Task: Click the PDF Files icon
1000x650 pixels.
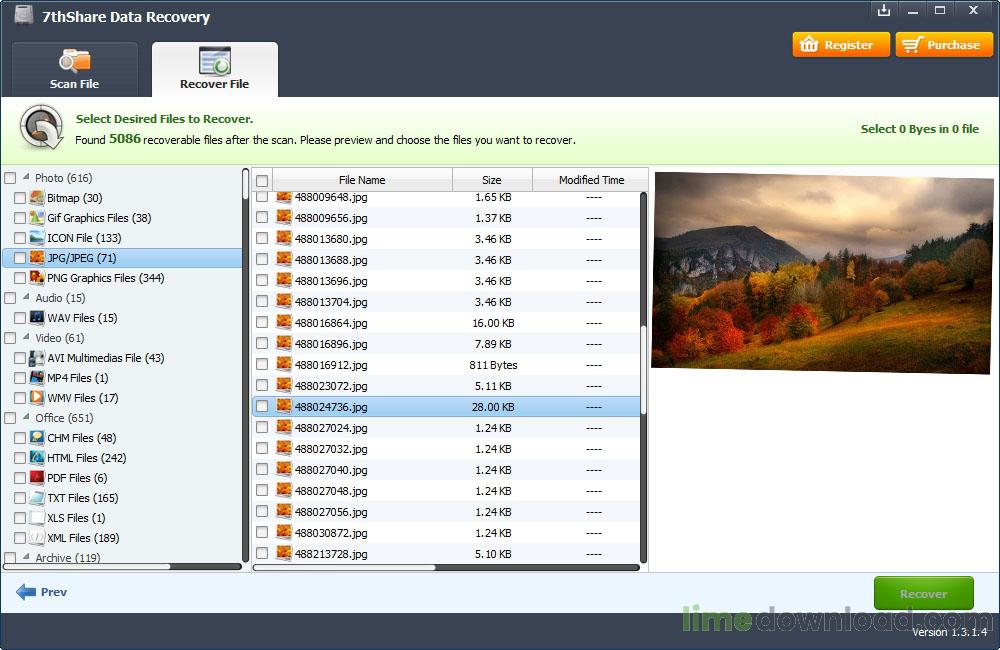Action: coord(37,478)
